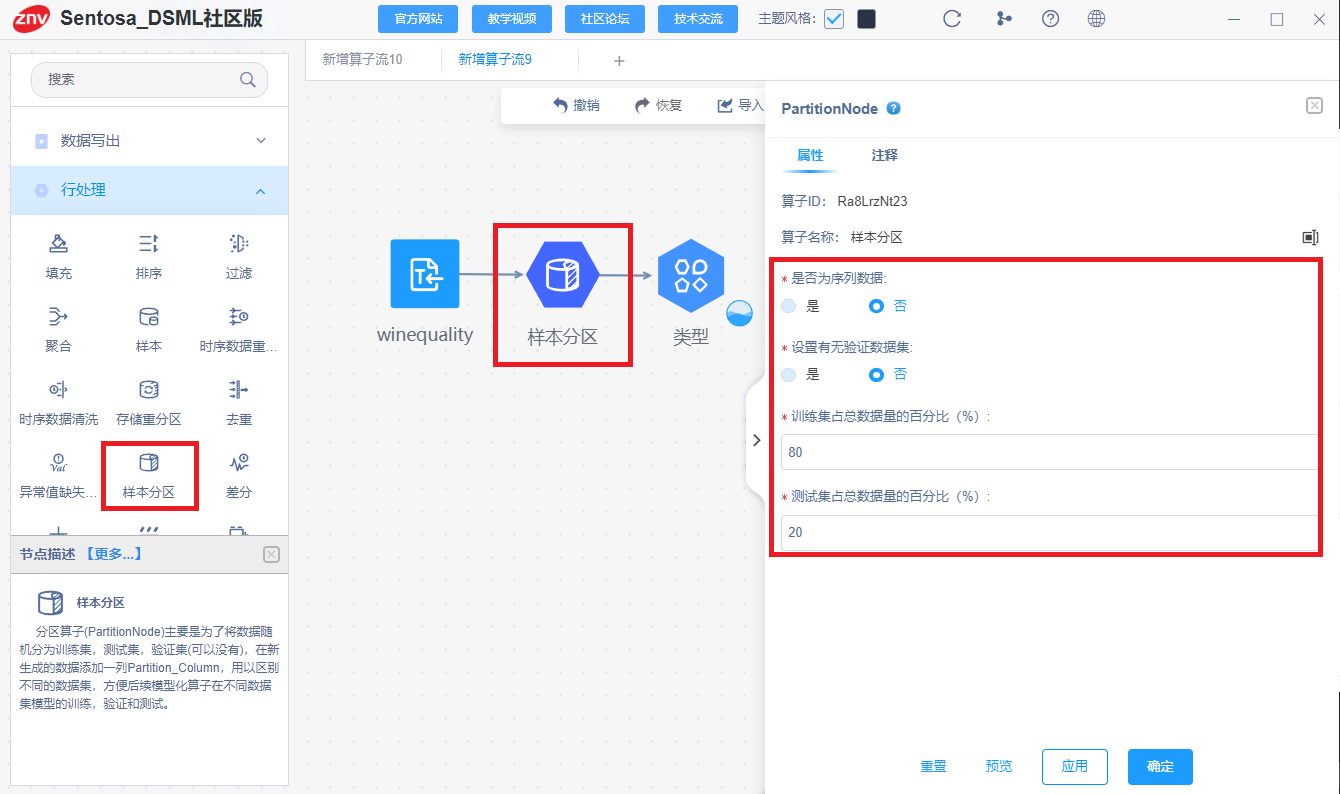Click the globe language icon

pyautogui.click(x=1096, y=19)
